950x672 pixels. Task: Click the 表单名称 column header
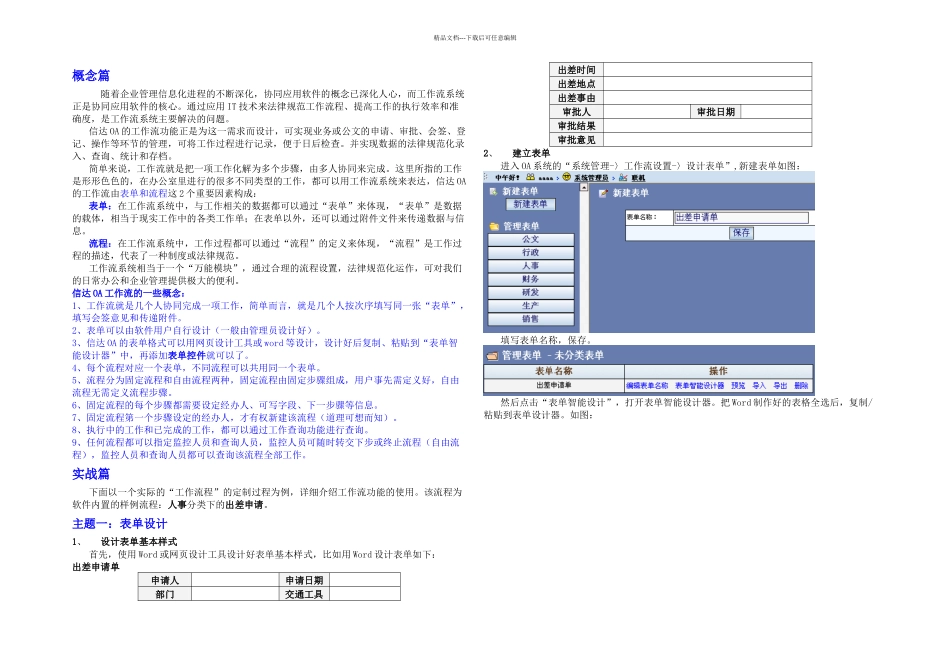point(554,371)
